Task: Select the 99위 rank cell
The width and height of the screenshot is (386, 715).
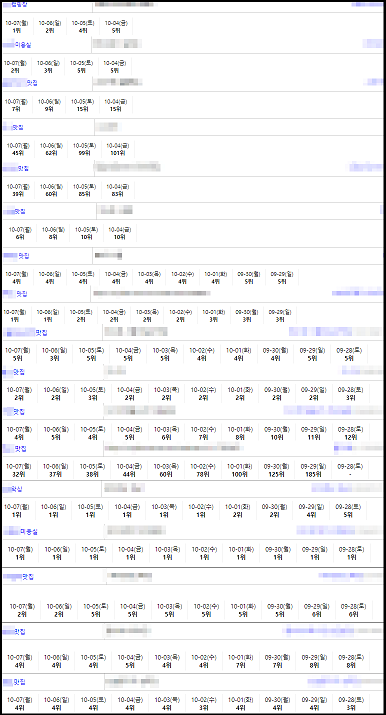Action: (x=84, y=153)
